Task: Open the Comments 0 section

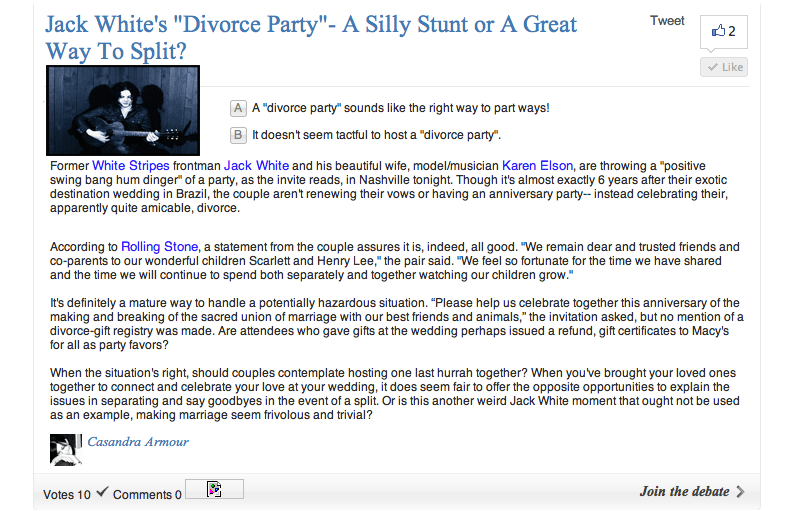Action: click(147, 494)
